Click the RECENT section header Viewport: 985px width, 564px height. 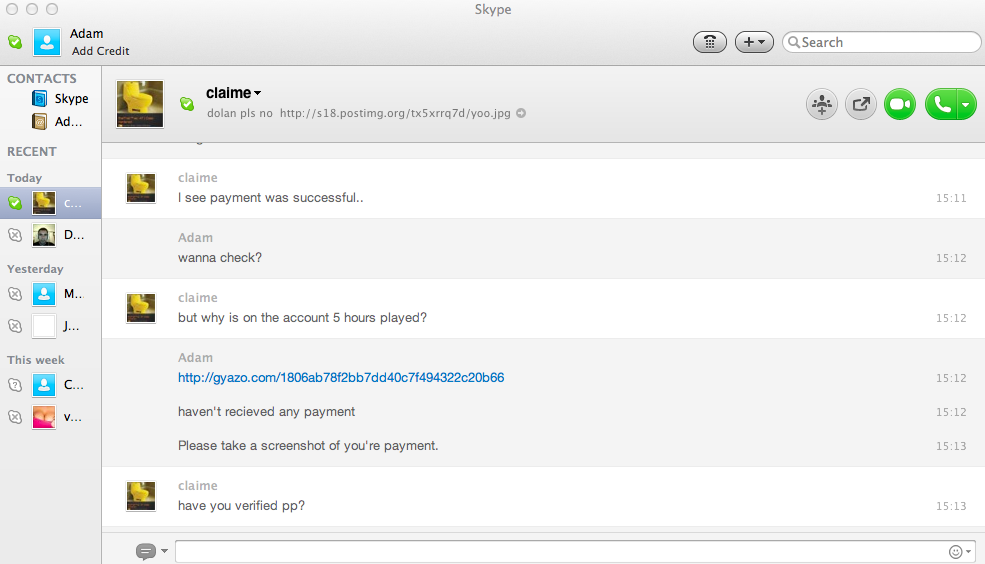click(x=31, y=151)
